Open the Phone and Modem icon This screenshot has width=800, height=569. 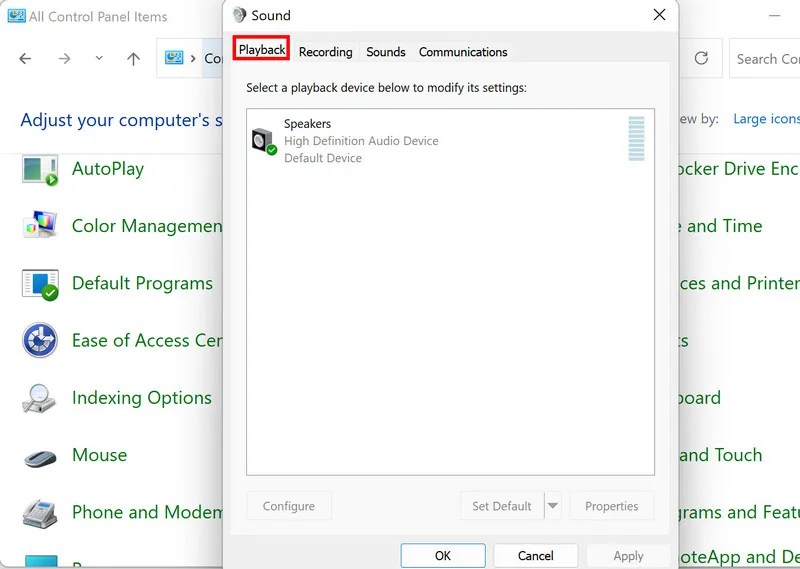coord(39,513)
